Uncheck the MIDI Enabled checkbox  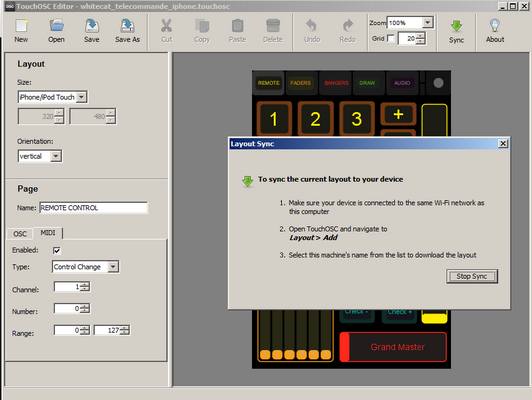[x=57, y=250]
